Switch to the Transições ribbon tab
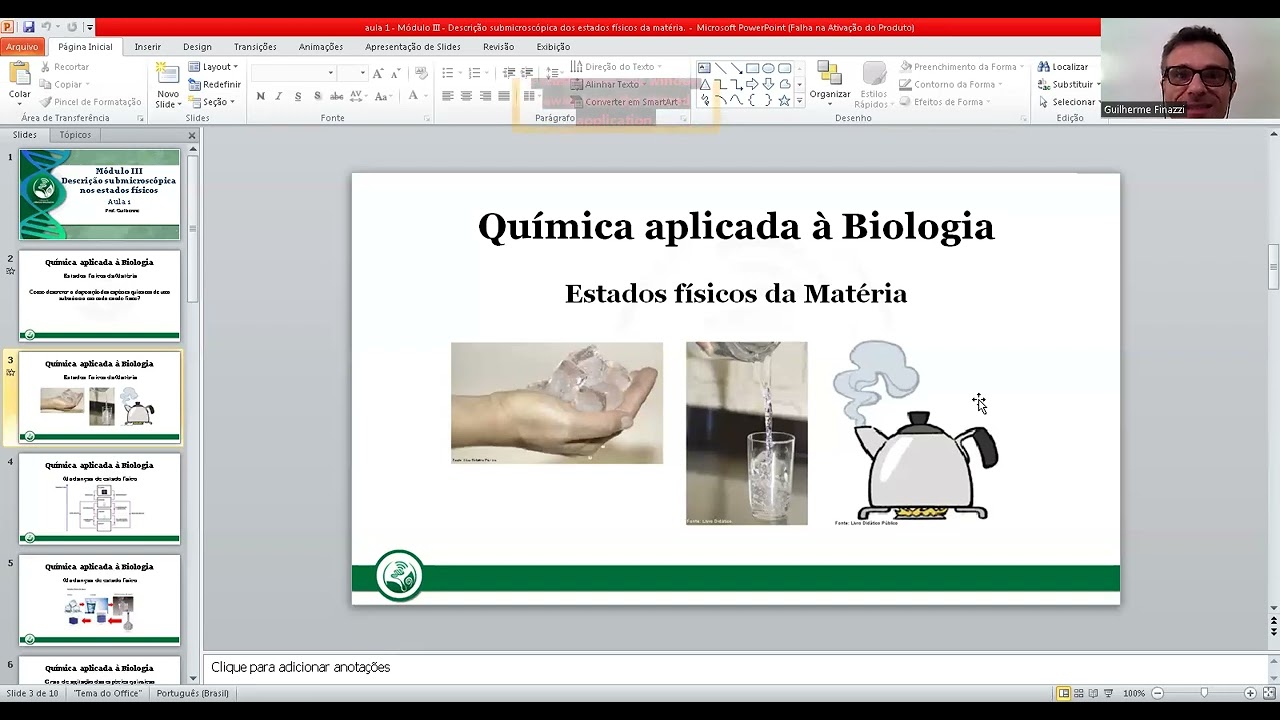Viewport: 1280px width, 720px height. pyautogui.click(x=255, y=46)
